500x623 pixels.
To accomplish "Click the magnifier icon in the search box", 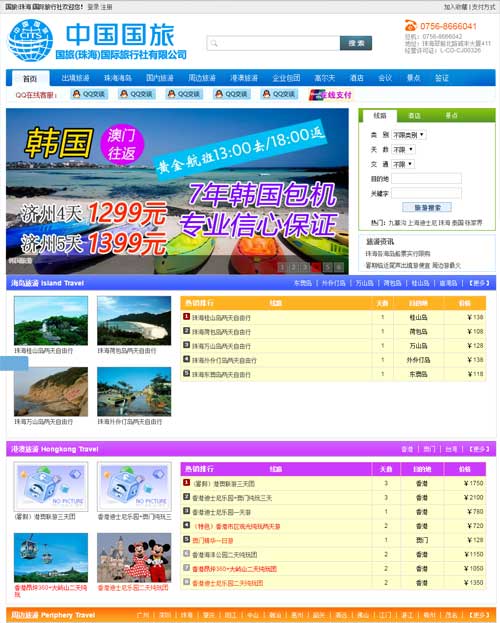I will 214,43.
